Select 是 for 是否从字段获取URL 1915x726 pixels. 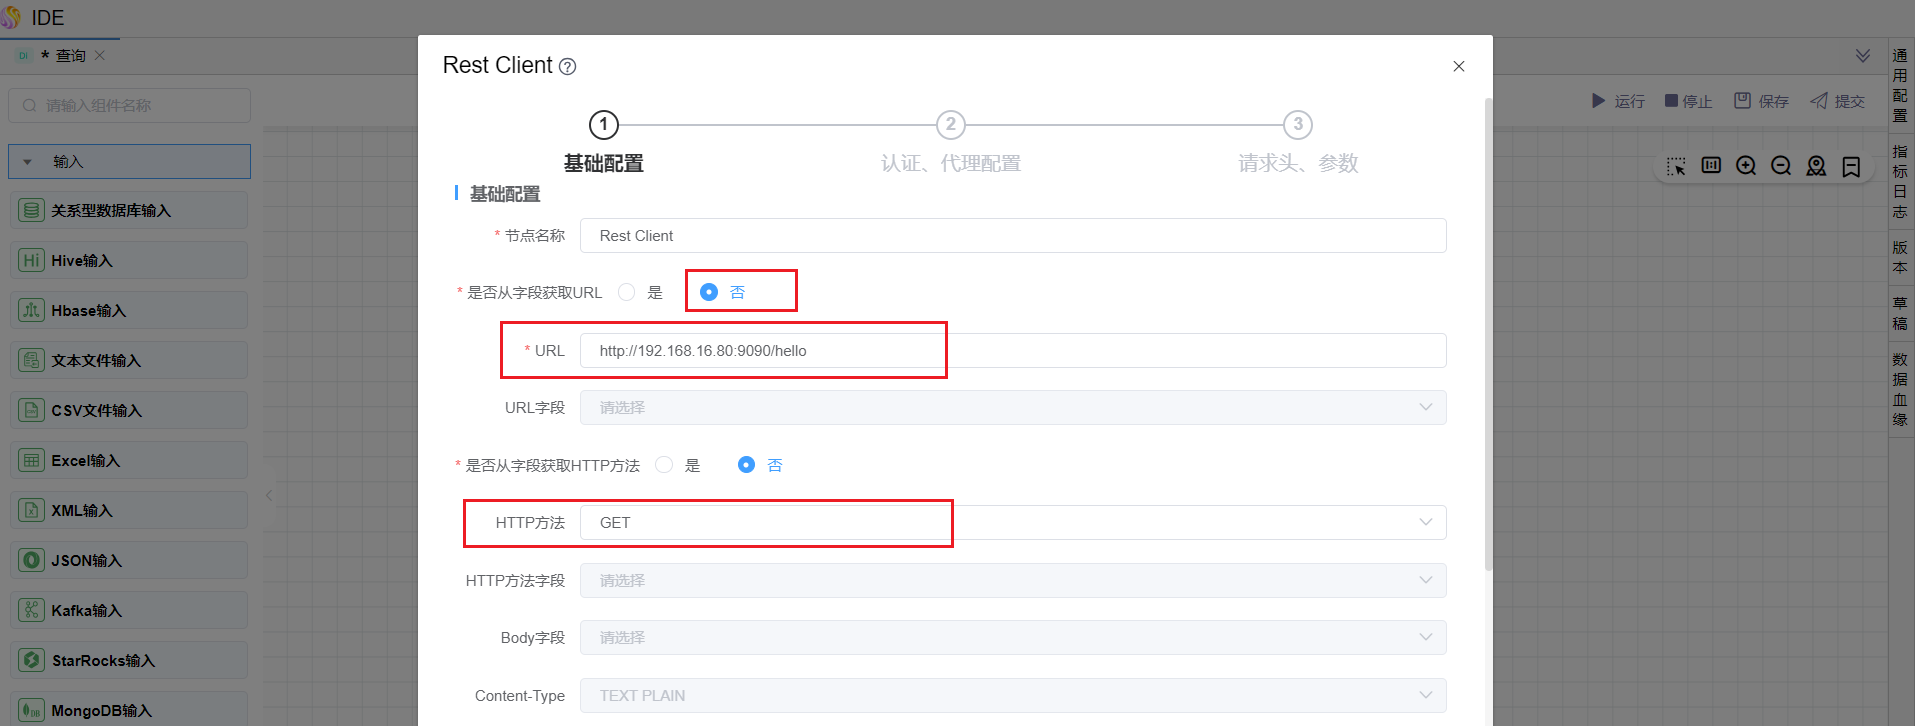coord(627,292)
